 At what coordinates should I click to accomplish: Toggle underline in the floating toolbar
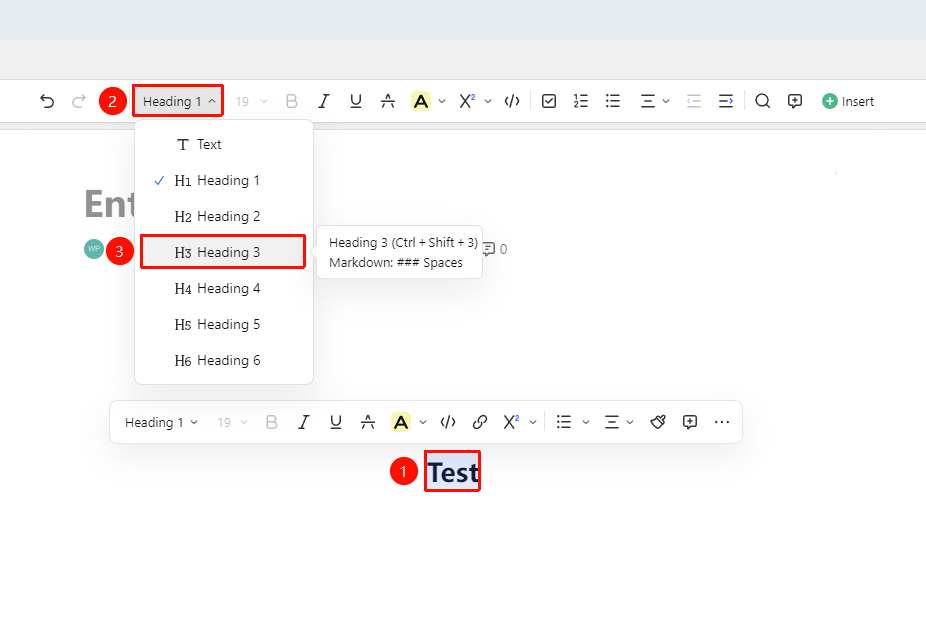click(x=335, y=422)
